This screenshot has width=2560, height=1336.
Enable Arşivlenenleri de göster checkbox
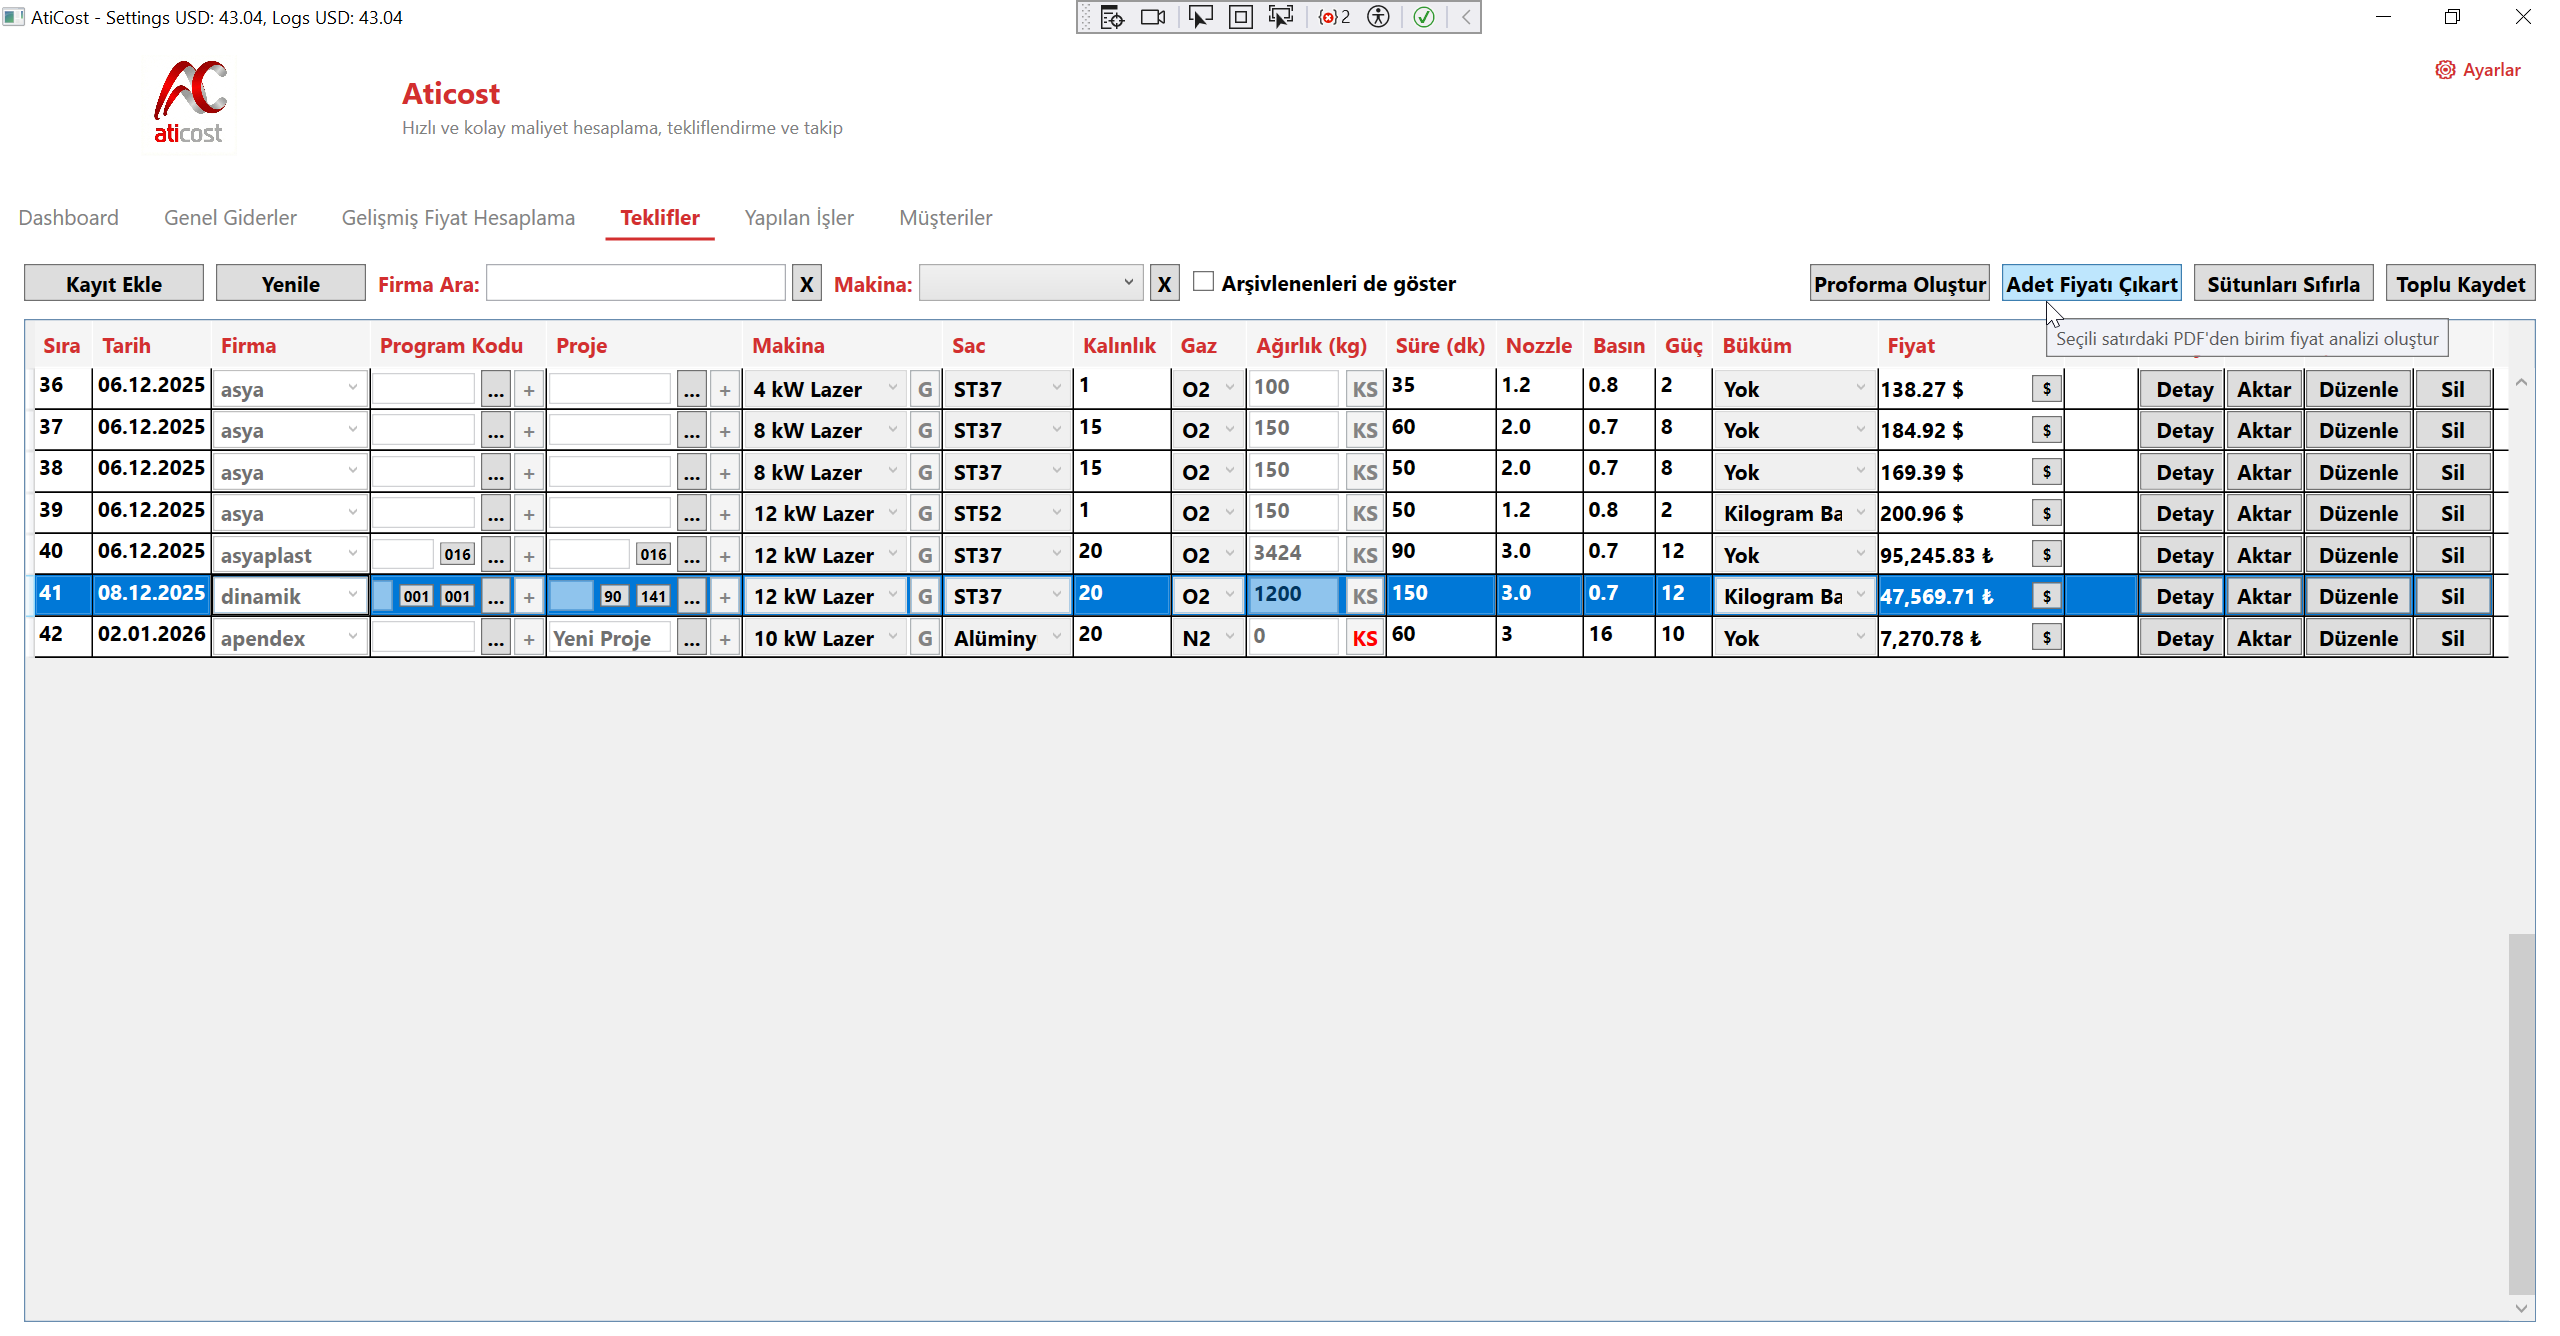(1204, 282)
